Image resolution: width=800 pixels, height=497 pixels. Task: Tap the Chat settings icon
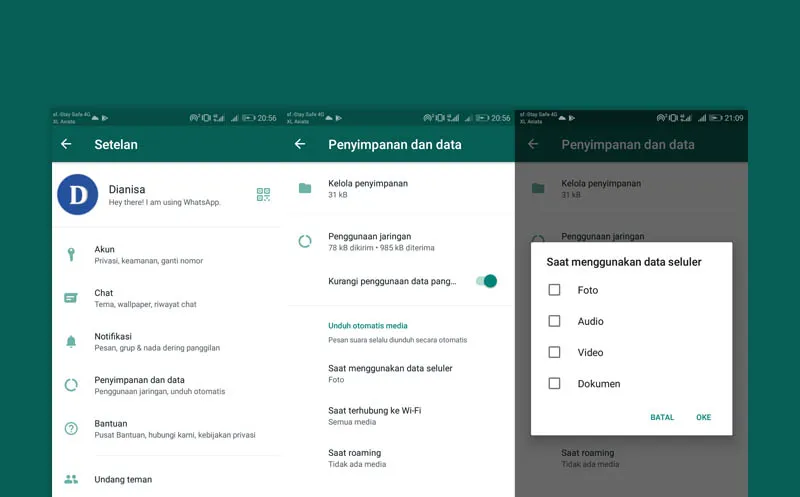pyautogui.click(x=71, y=298)
